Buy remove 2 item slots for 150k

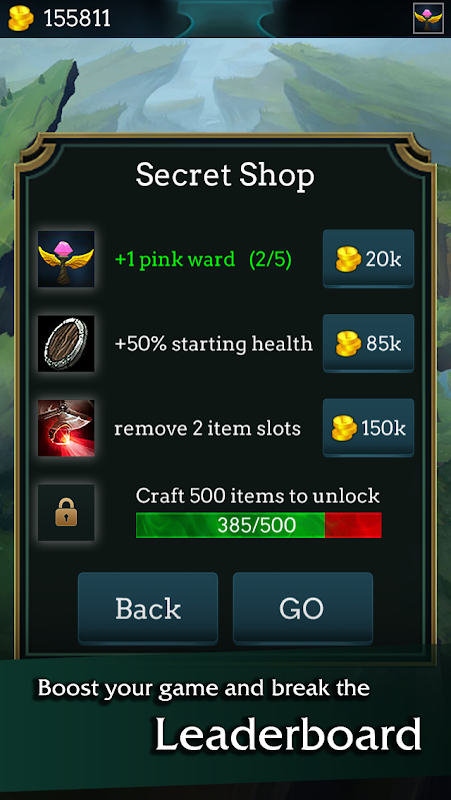(x=368, y=428)
